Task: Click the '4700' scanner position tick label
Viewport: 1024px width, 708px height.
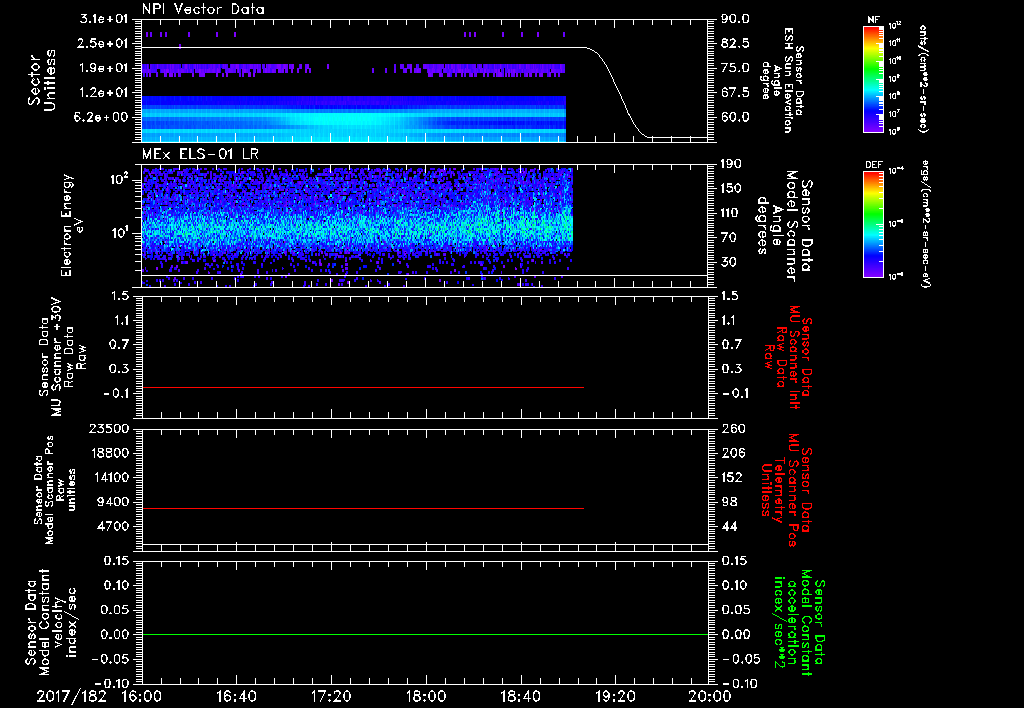Action: tap(112, 527)
